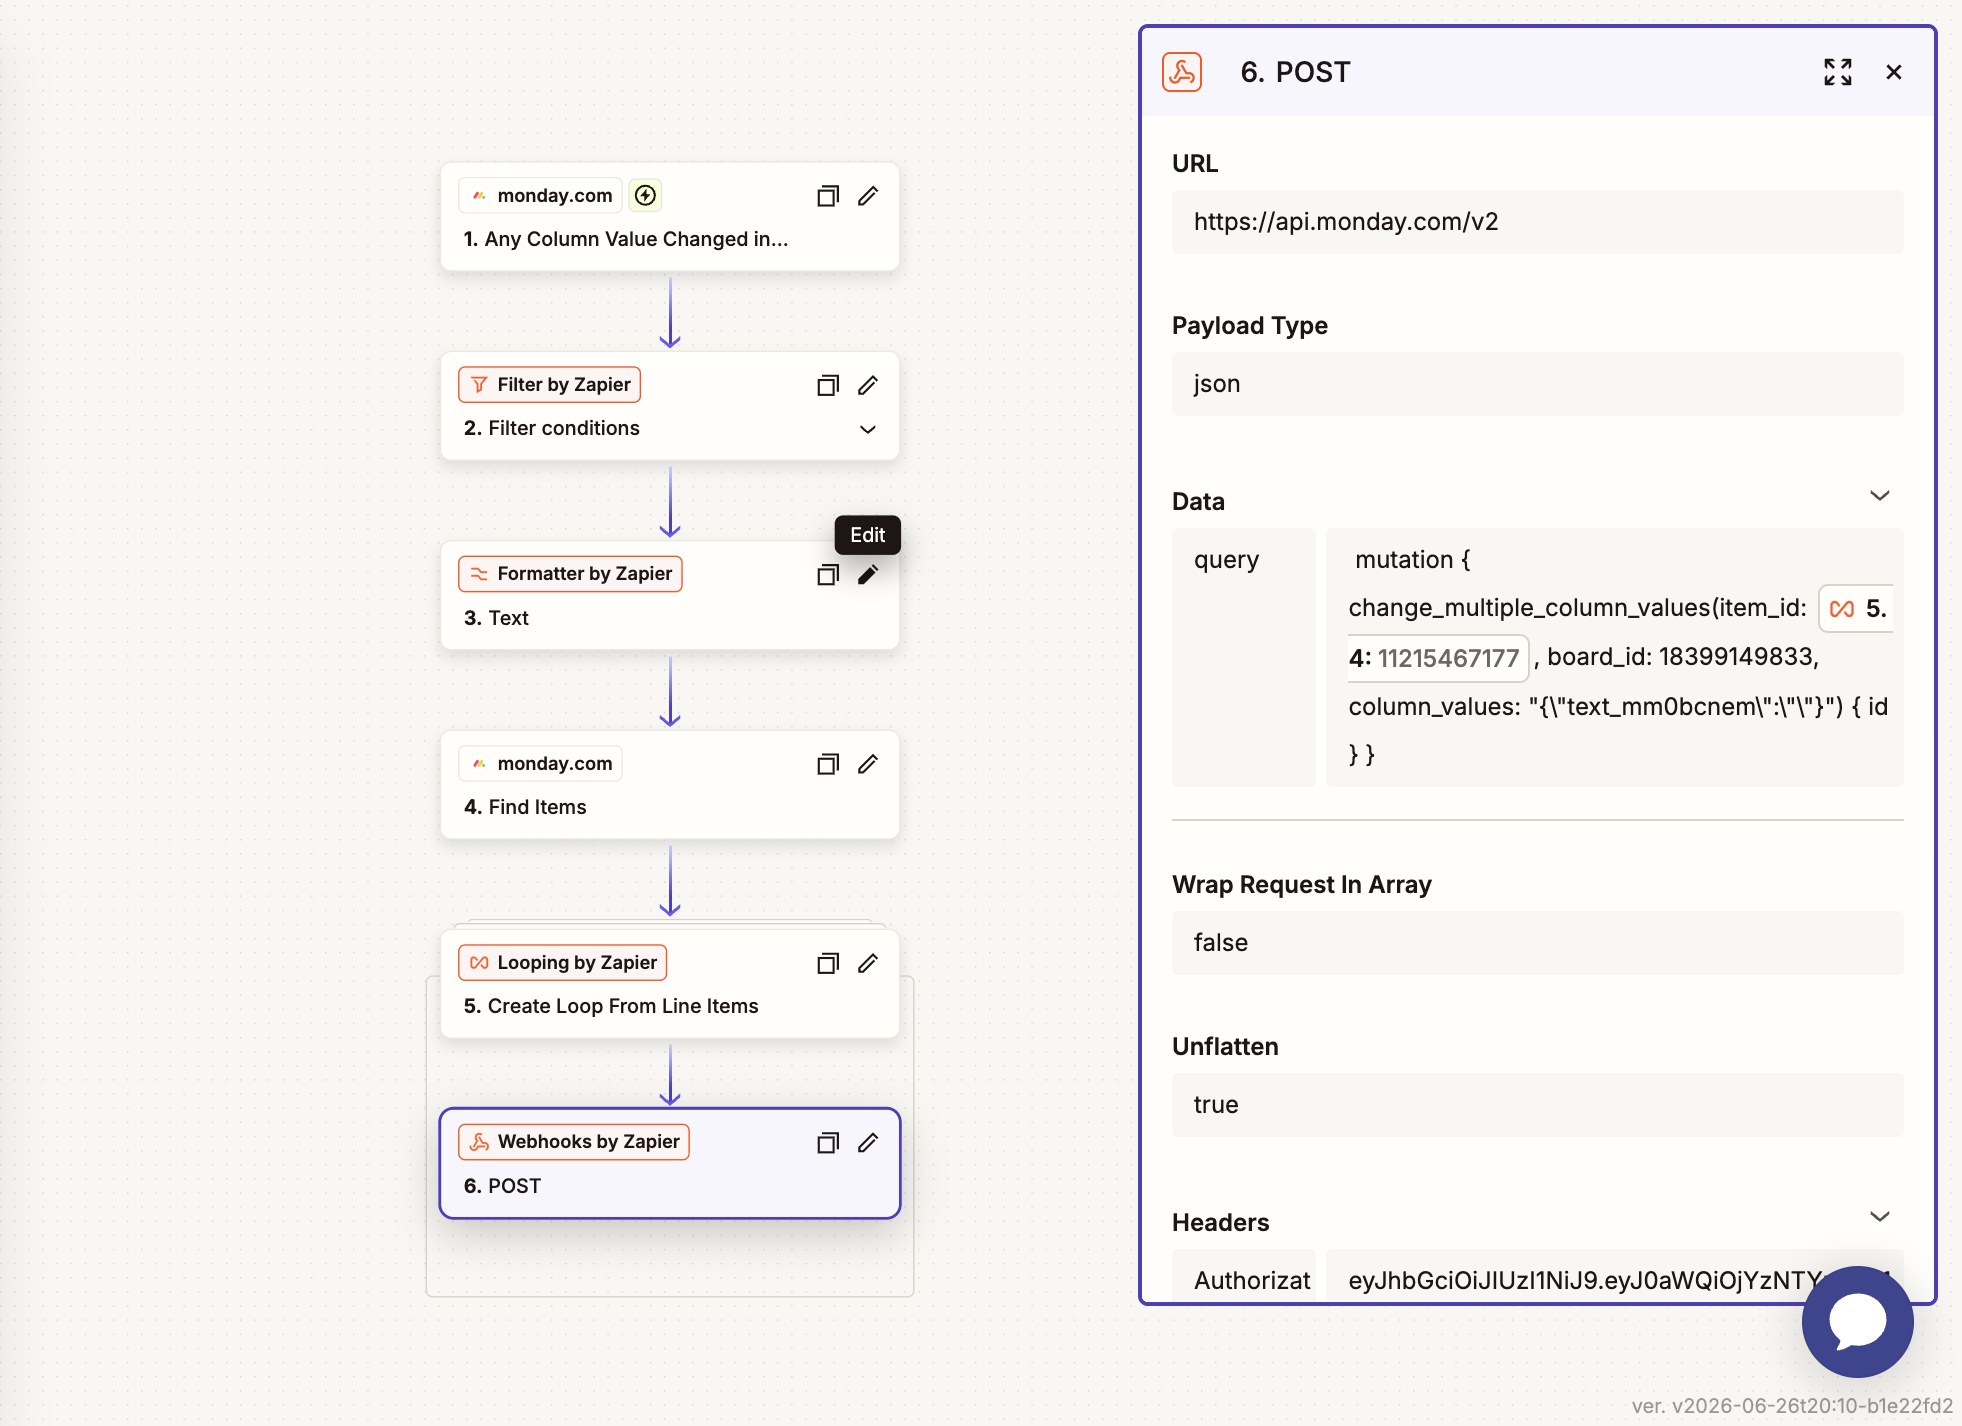
Task: Duplicate the Webhooks POST step
Action: 827,1142
